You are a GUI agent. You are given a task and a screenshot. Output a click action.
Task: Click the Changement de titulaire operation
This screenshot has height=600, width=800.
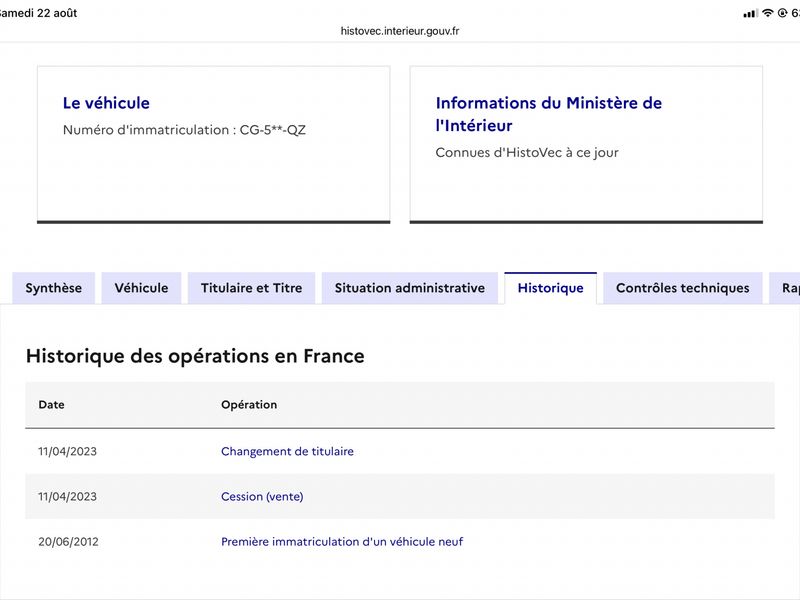pyautogui.click(x=287, y=452)
